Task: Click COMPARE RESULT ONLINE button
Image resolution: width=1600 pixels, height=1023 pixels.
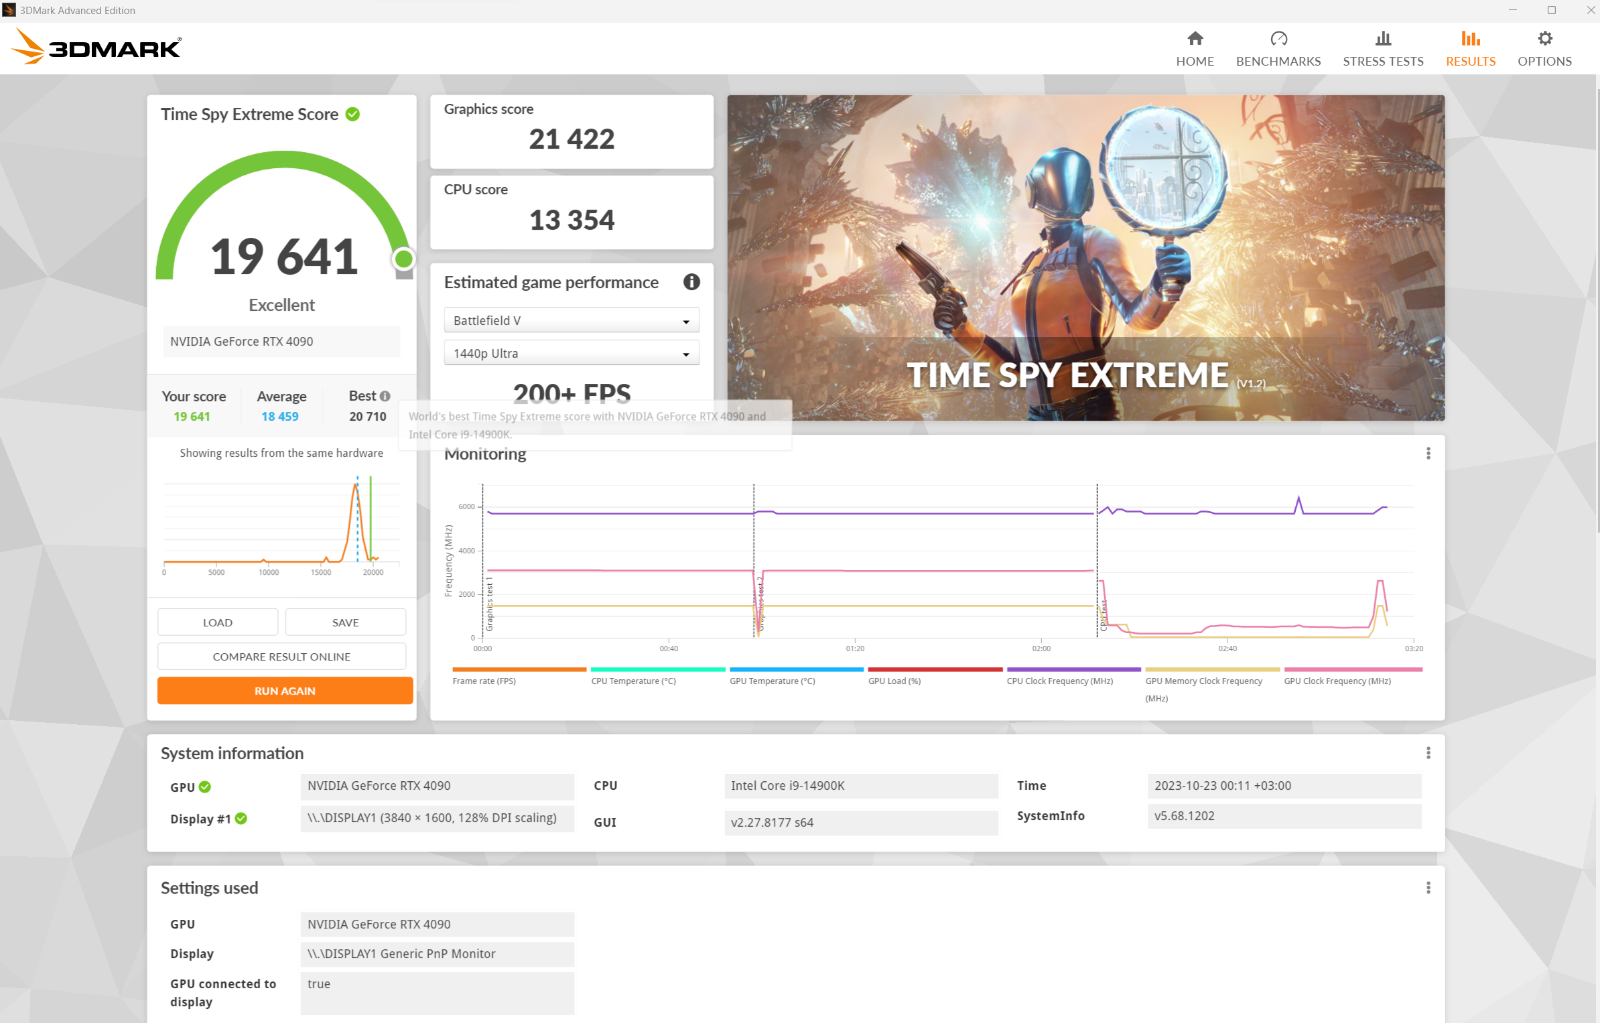Action: (x=282, y=656)
